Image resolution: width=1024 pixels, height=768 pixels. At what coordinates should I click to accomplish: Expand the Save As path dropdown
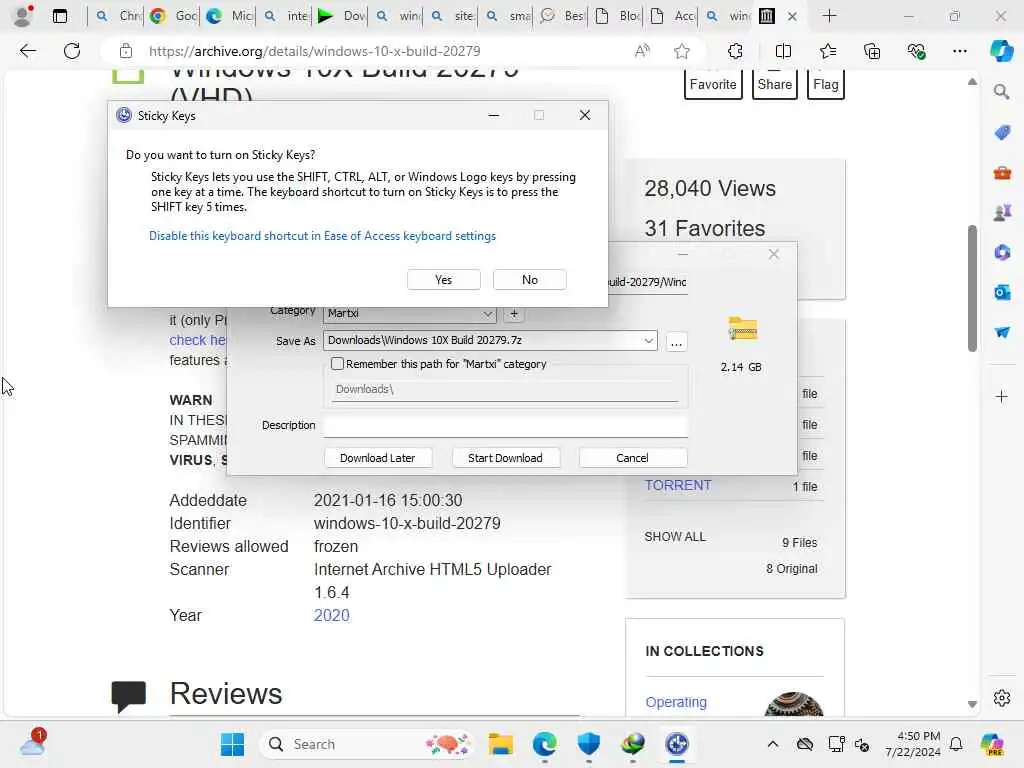pyautogui.click(x=648, y=340)
